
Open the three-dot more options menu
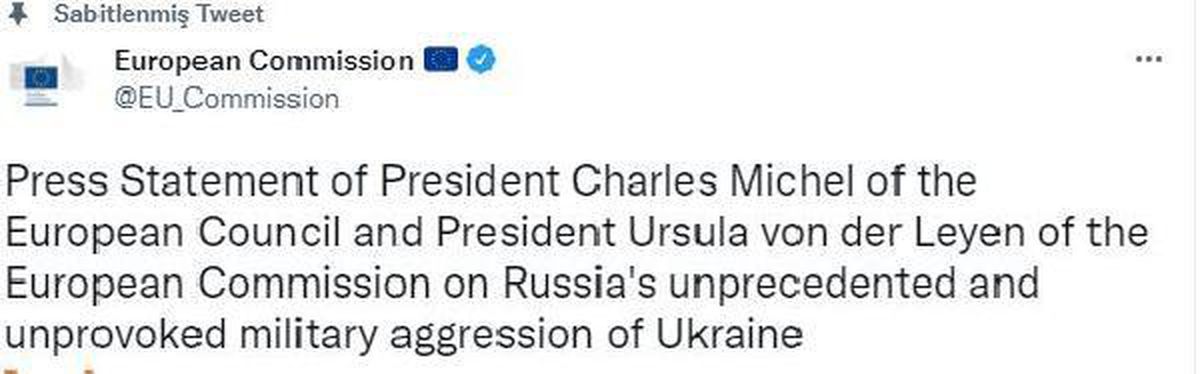pos(1147,59)
